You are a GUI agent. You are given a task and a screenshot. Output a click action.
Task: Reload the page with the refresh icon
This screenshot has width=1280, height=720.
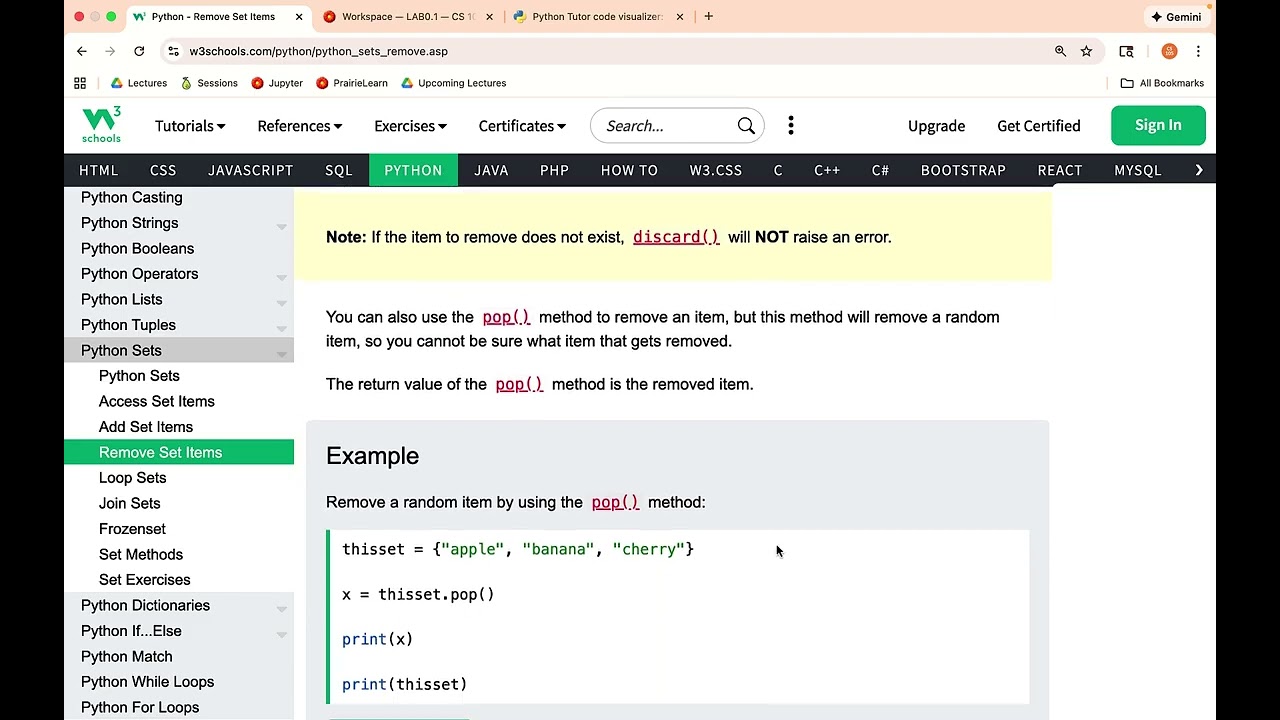pyautogui.click(x=139, y=51)
